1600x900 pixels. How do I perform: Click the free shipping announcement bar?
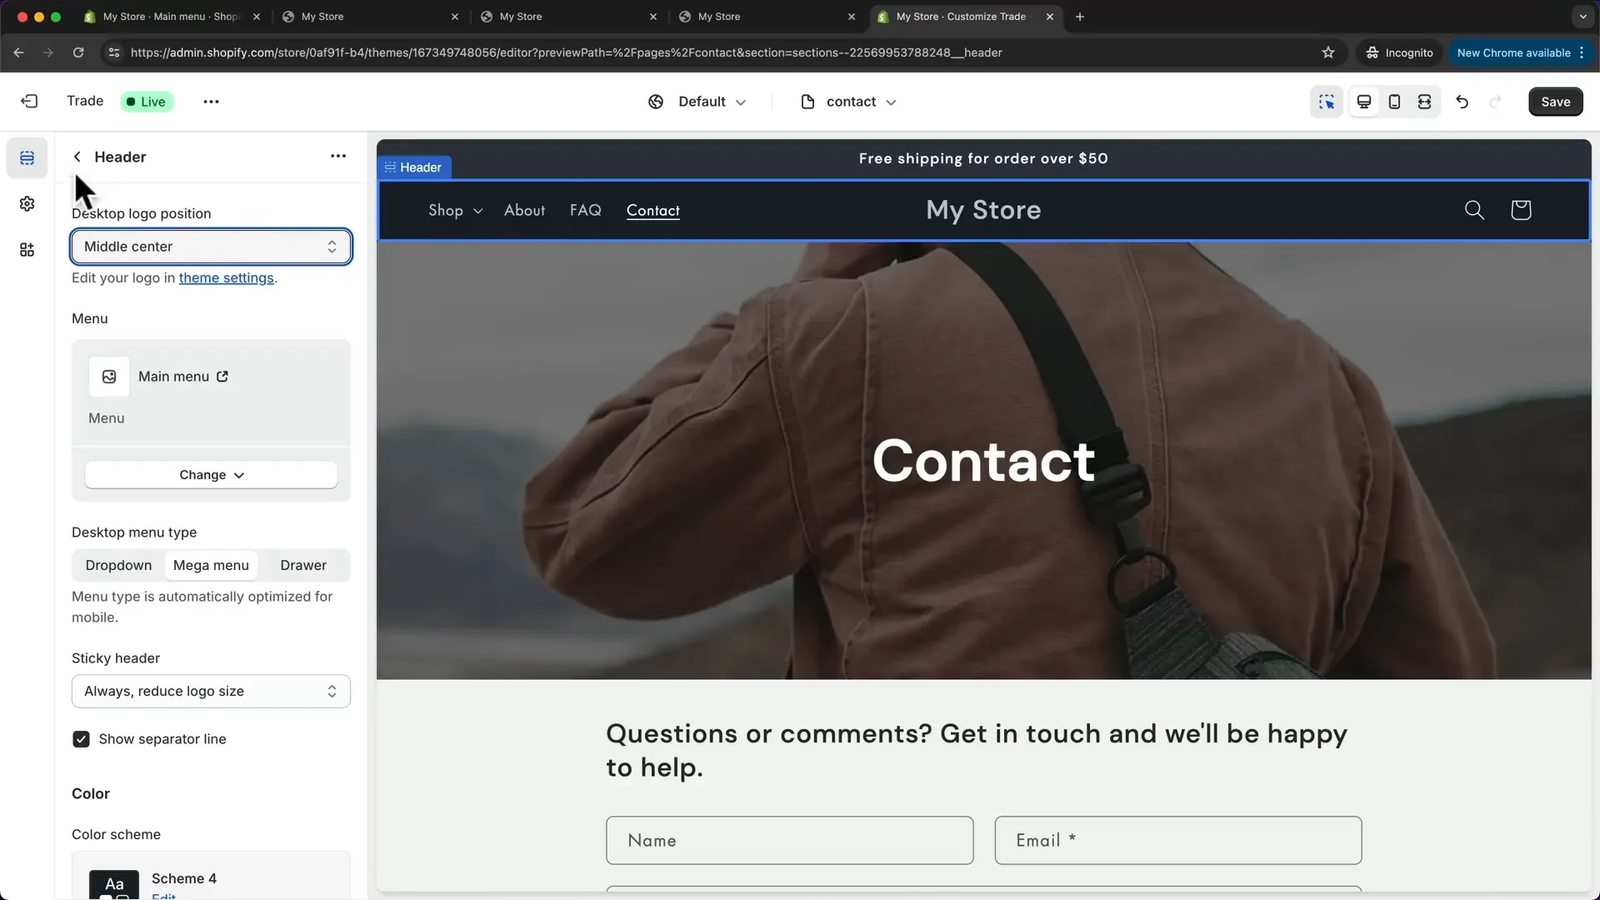(983, 158)
